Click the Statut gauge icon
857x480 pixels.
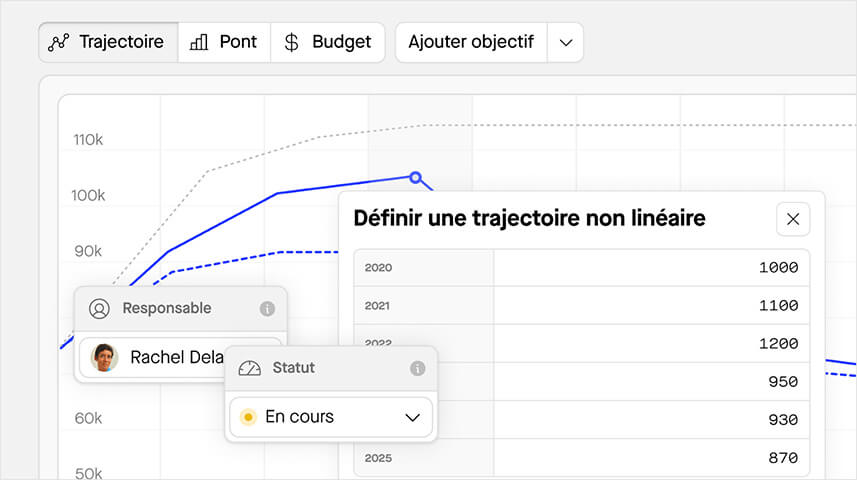click(x=250, y=368)
